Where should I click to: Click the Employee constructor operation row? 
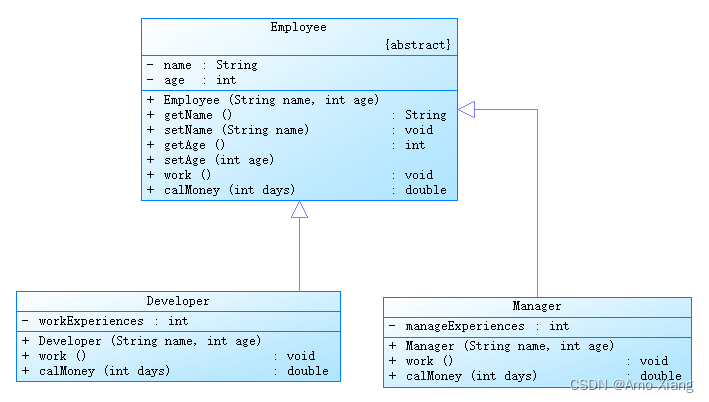(263, 100)
